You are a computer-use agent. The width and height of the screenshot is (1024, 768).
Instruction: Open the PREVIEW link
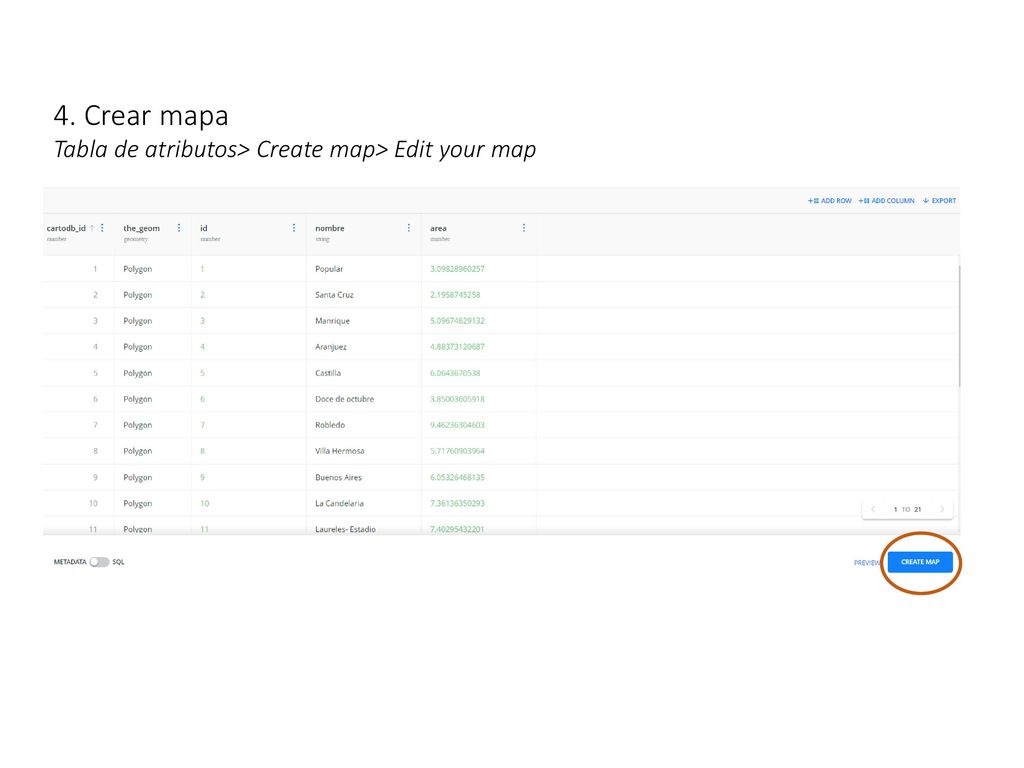[x=867, y=562]
